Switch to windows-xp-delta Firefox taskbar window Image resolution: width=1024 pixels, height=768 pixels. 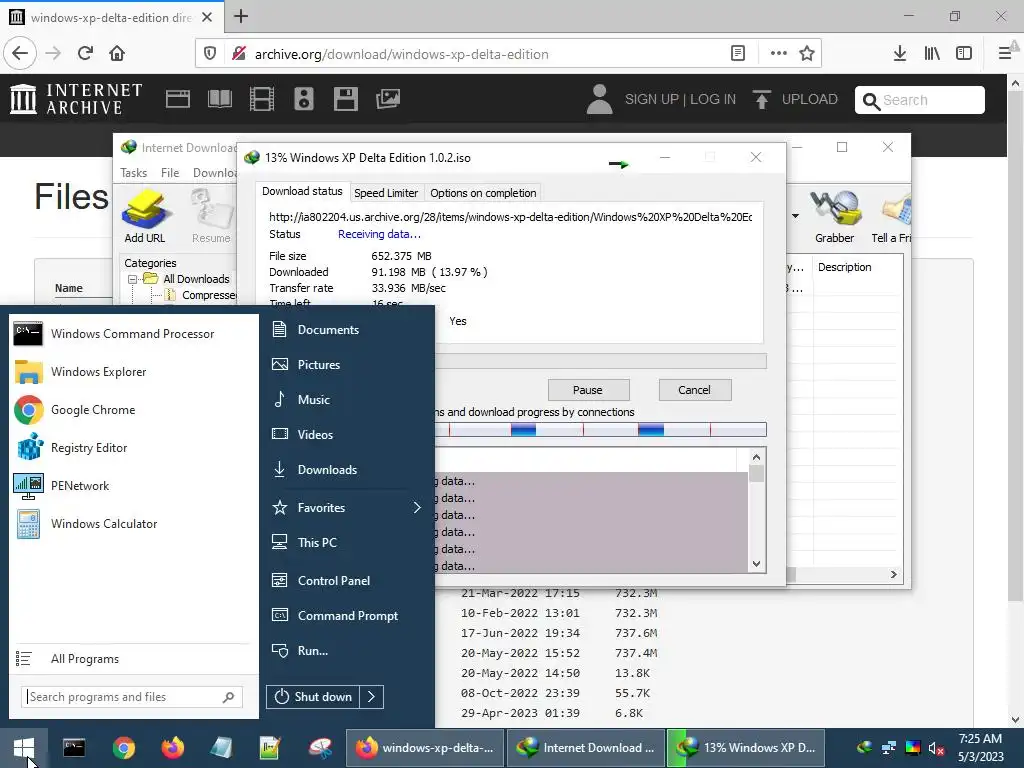pyautogui.click(x=425, y=748)
